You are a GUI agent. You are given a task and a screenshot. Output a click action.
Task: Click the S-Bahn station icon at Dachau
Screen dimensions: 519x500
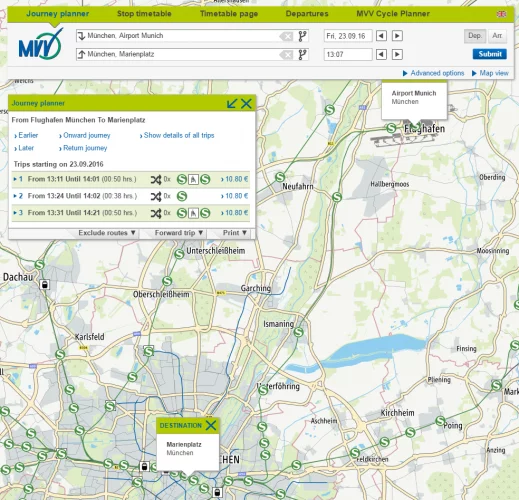[x=40, y=265]
